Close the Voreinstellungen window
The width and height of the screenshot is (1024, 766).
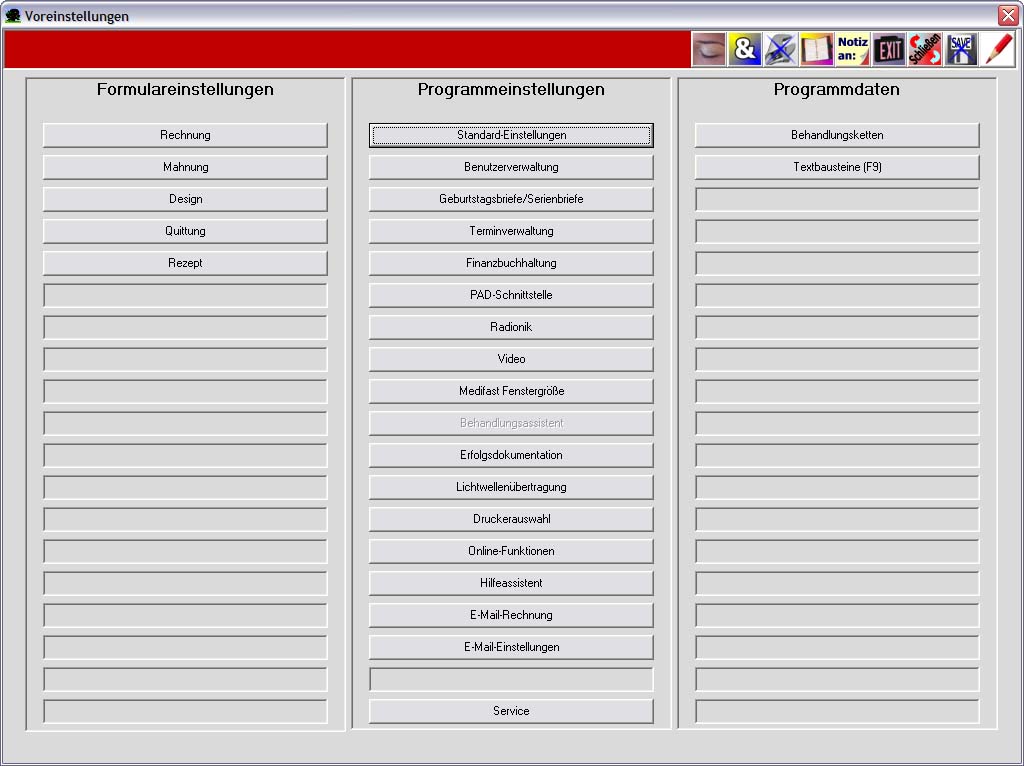pyautogui.click(x=1008, y=16)
